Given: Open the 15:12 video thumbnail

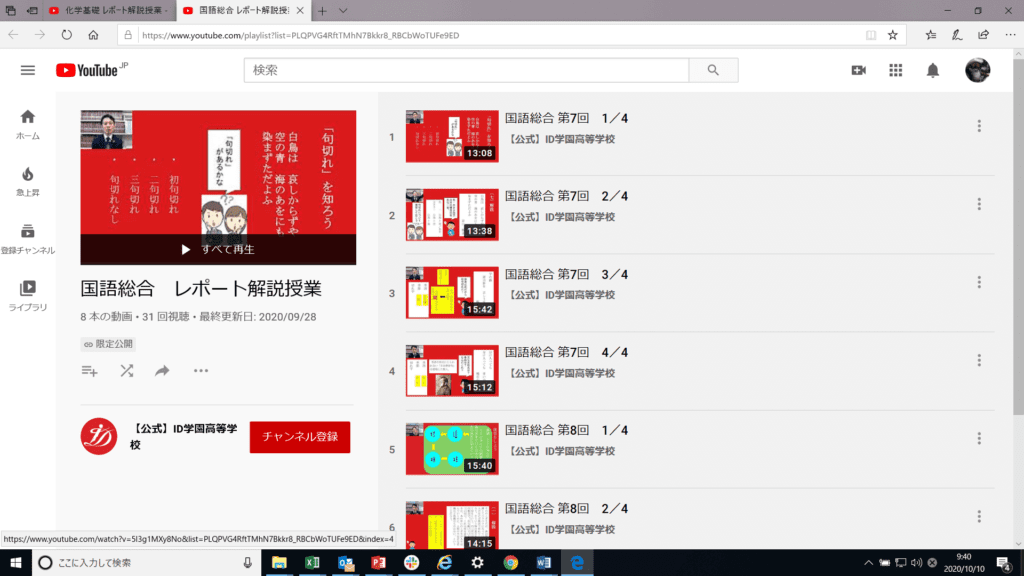Looking at the screenshot, I should 452,370.
